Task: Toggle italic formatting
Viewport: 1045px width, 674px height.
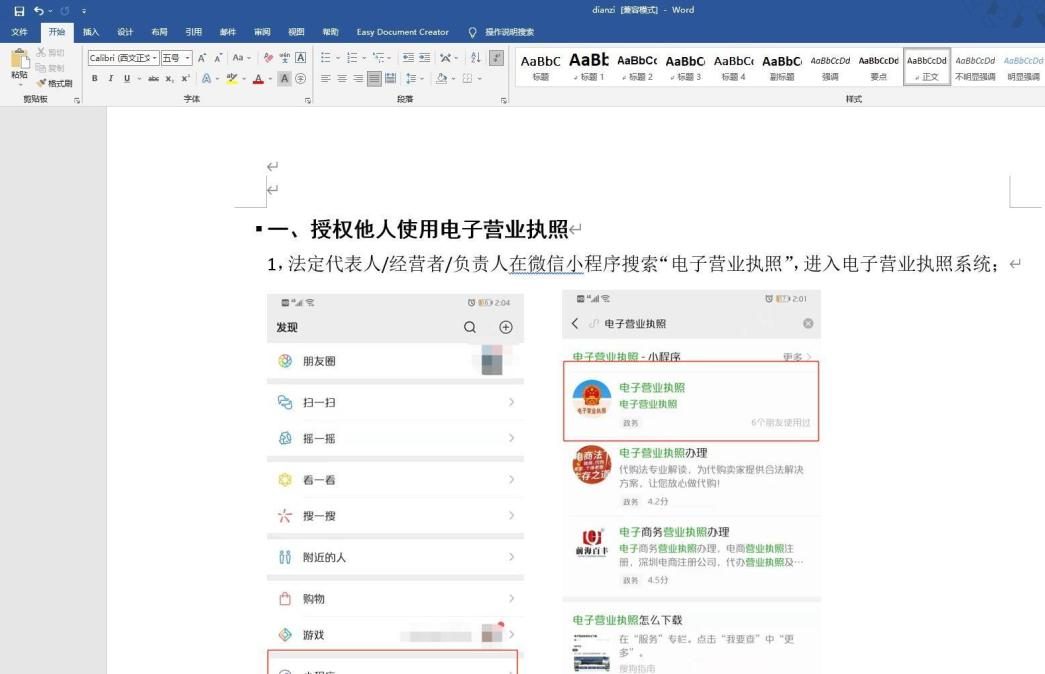Action: (x=111, y=79)
